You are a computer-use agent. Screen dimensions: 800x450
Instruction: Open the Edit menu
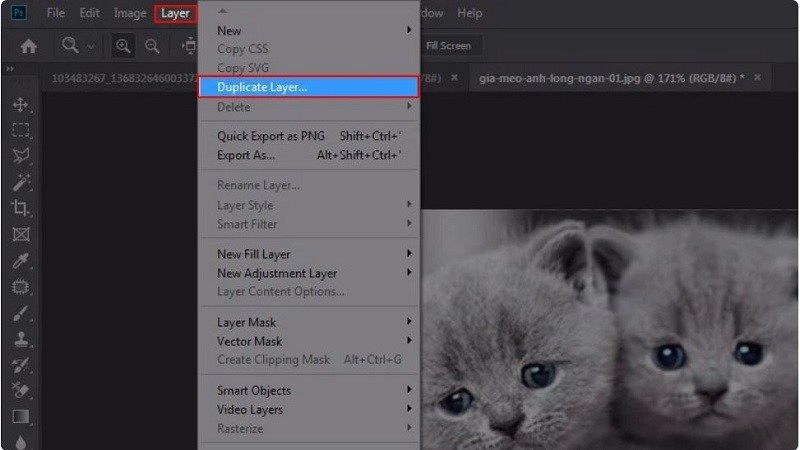89,13
